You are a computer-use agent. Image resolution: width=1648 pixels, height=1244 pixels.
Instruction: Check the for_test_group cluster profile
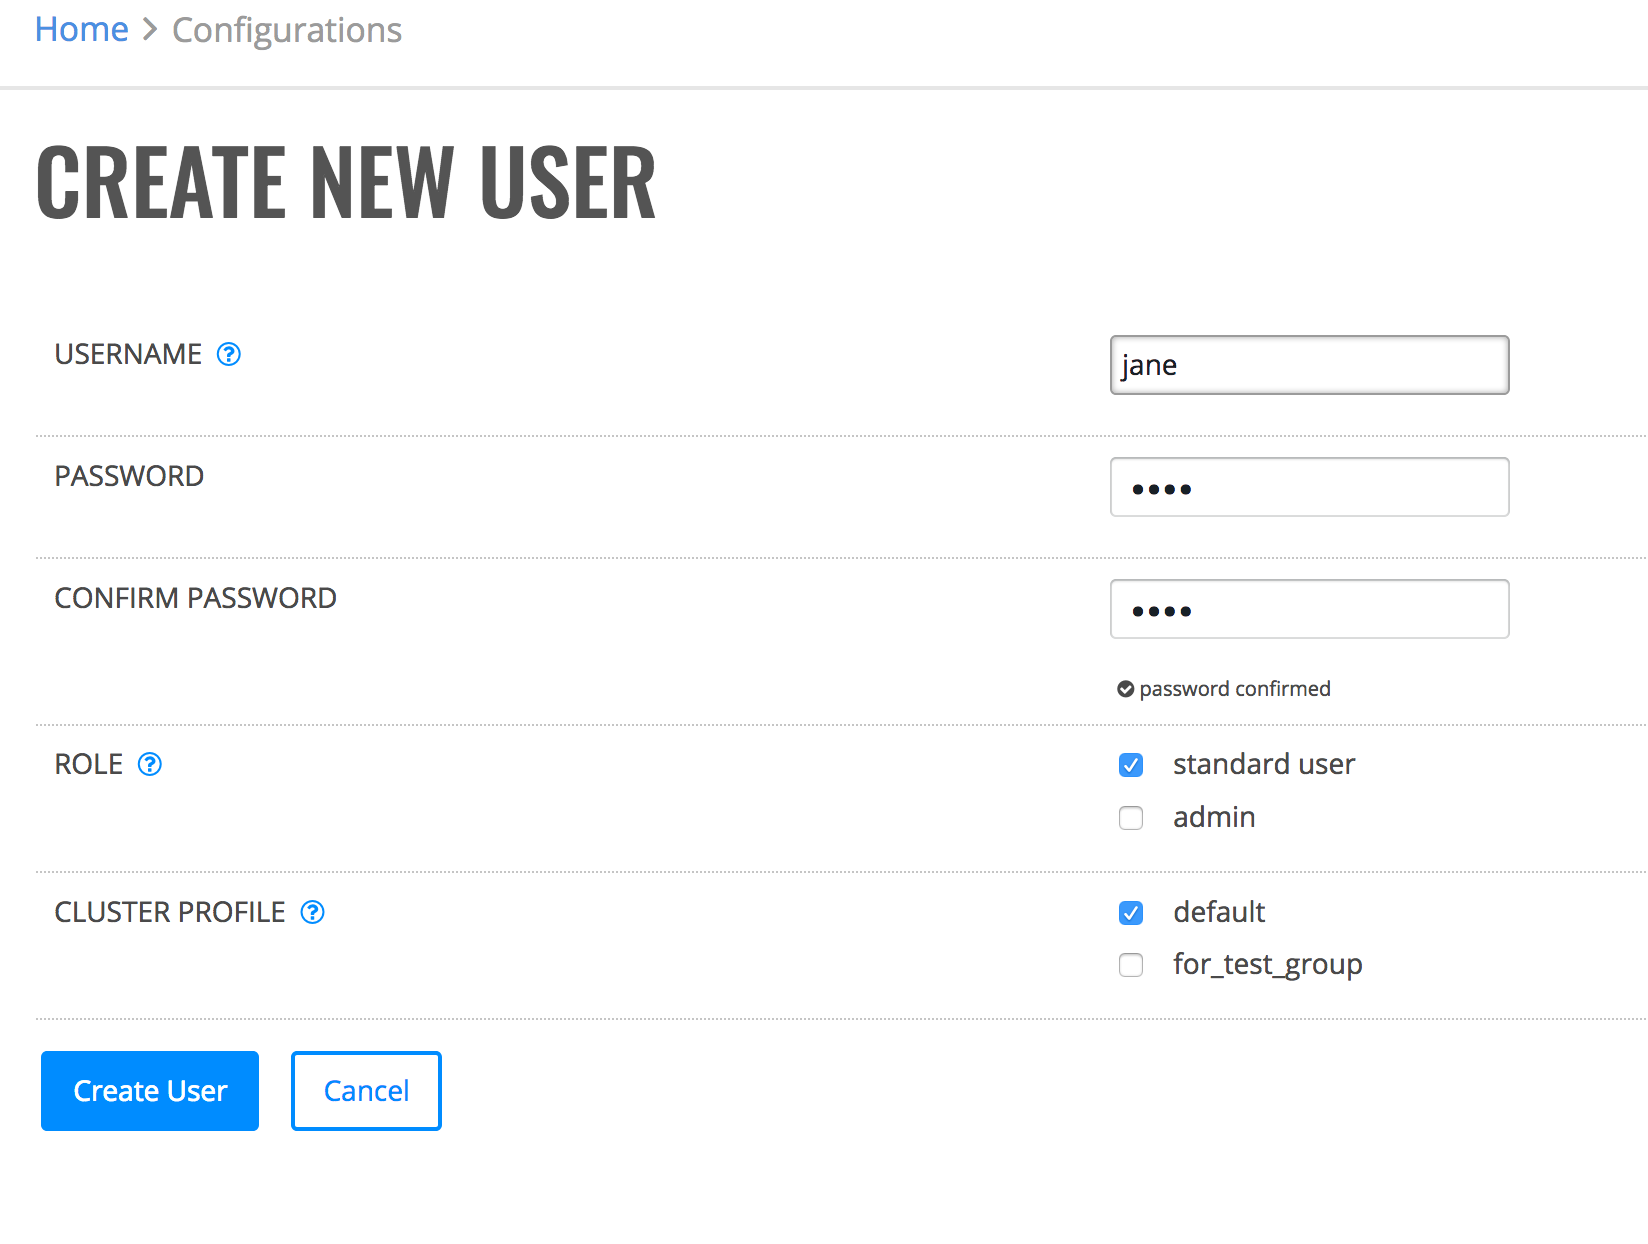tap(1131, 965)
